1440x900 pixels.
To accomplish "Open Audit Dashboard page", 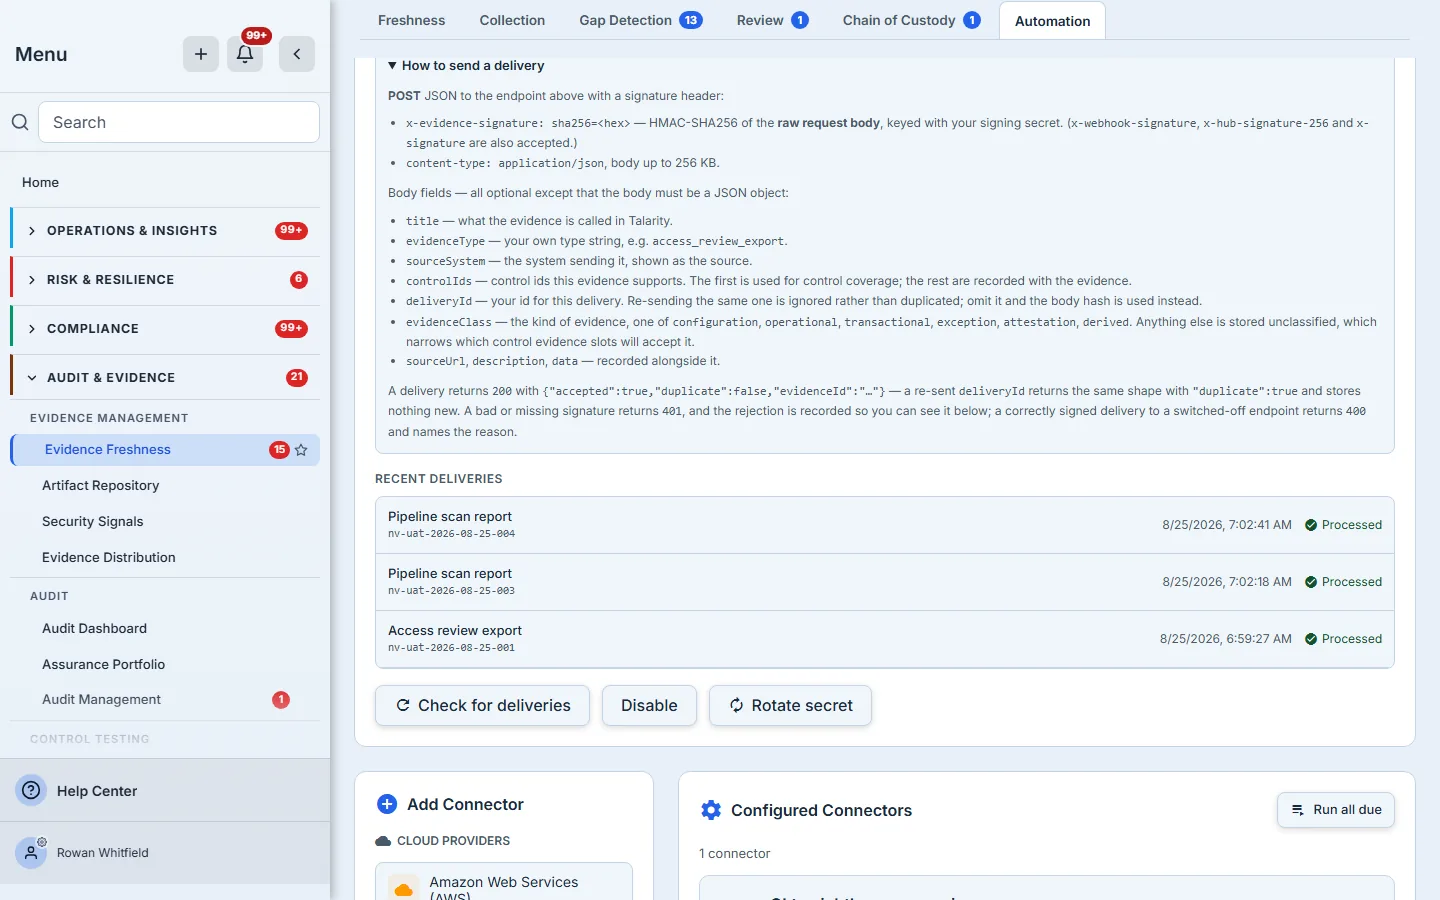I will coord(165,629).
